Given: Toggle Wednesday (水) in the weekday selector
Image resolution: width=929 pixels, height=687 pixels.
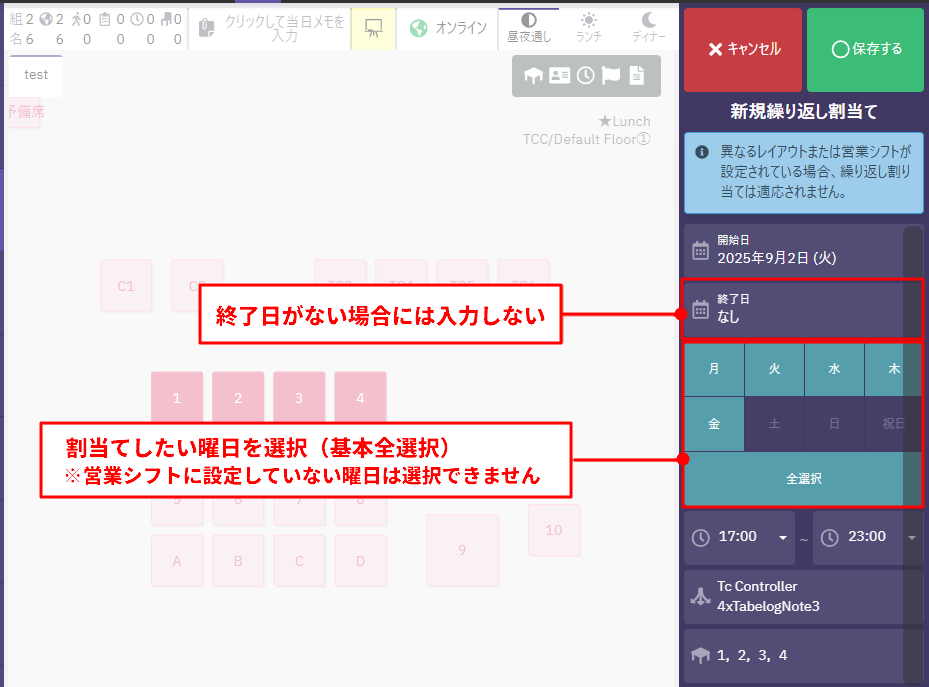Looking at the screenshot, I should (x=834, y=369).
